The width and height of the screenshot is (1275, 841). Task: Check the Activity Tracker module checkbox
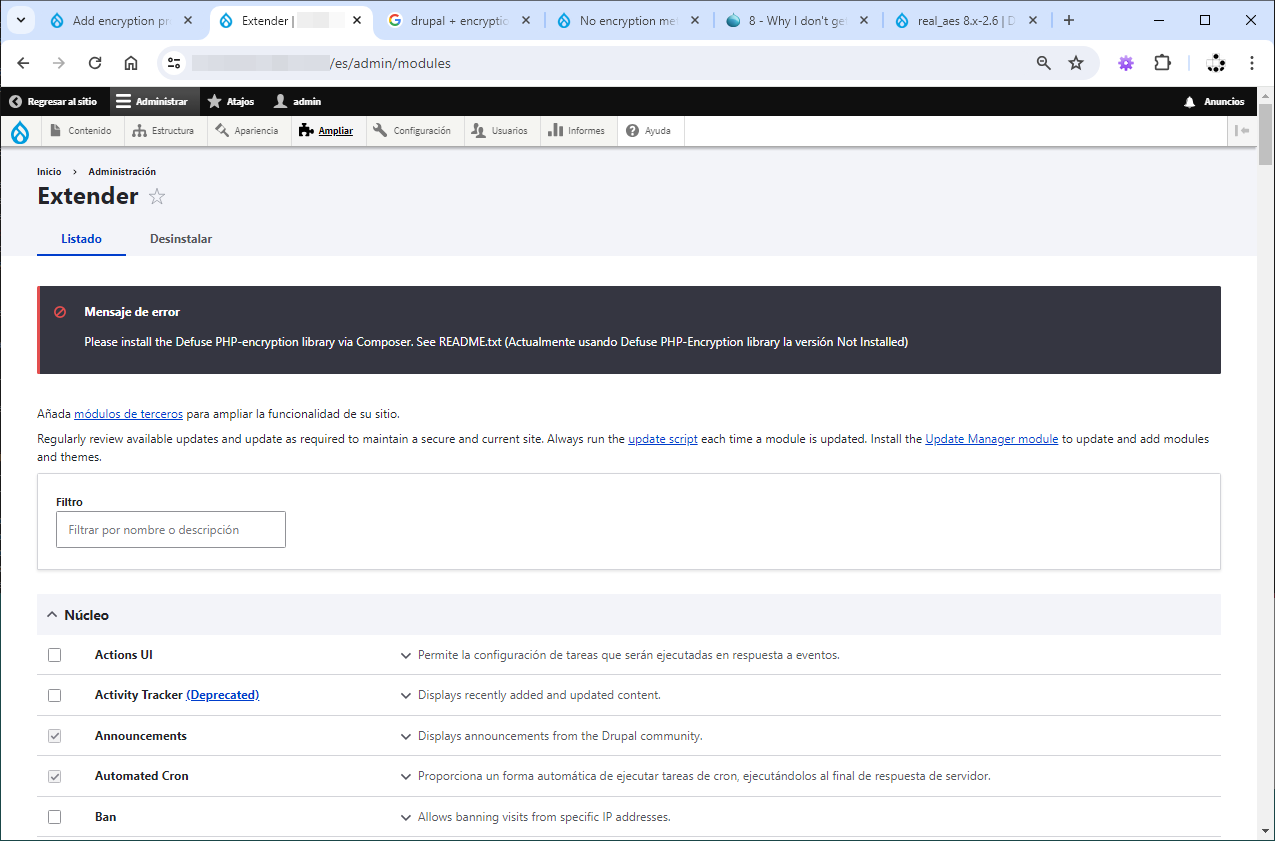(55, 695)
